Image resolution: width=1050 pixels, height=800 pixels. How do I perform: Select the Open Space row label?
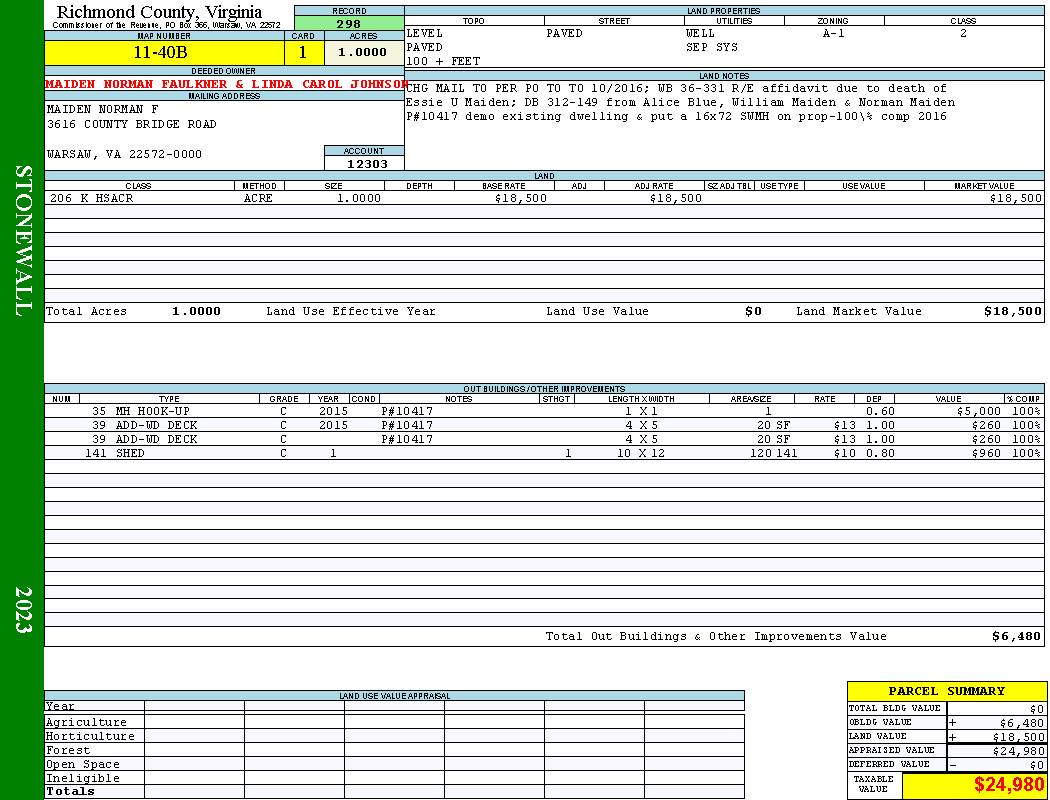83,765
